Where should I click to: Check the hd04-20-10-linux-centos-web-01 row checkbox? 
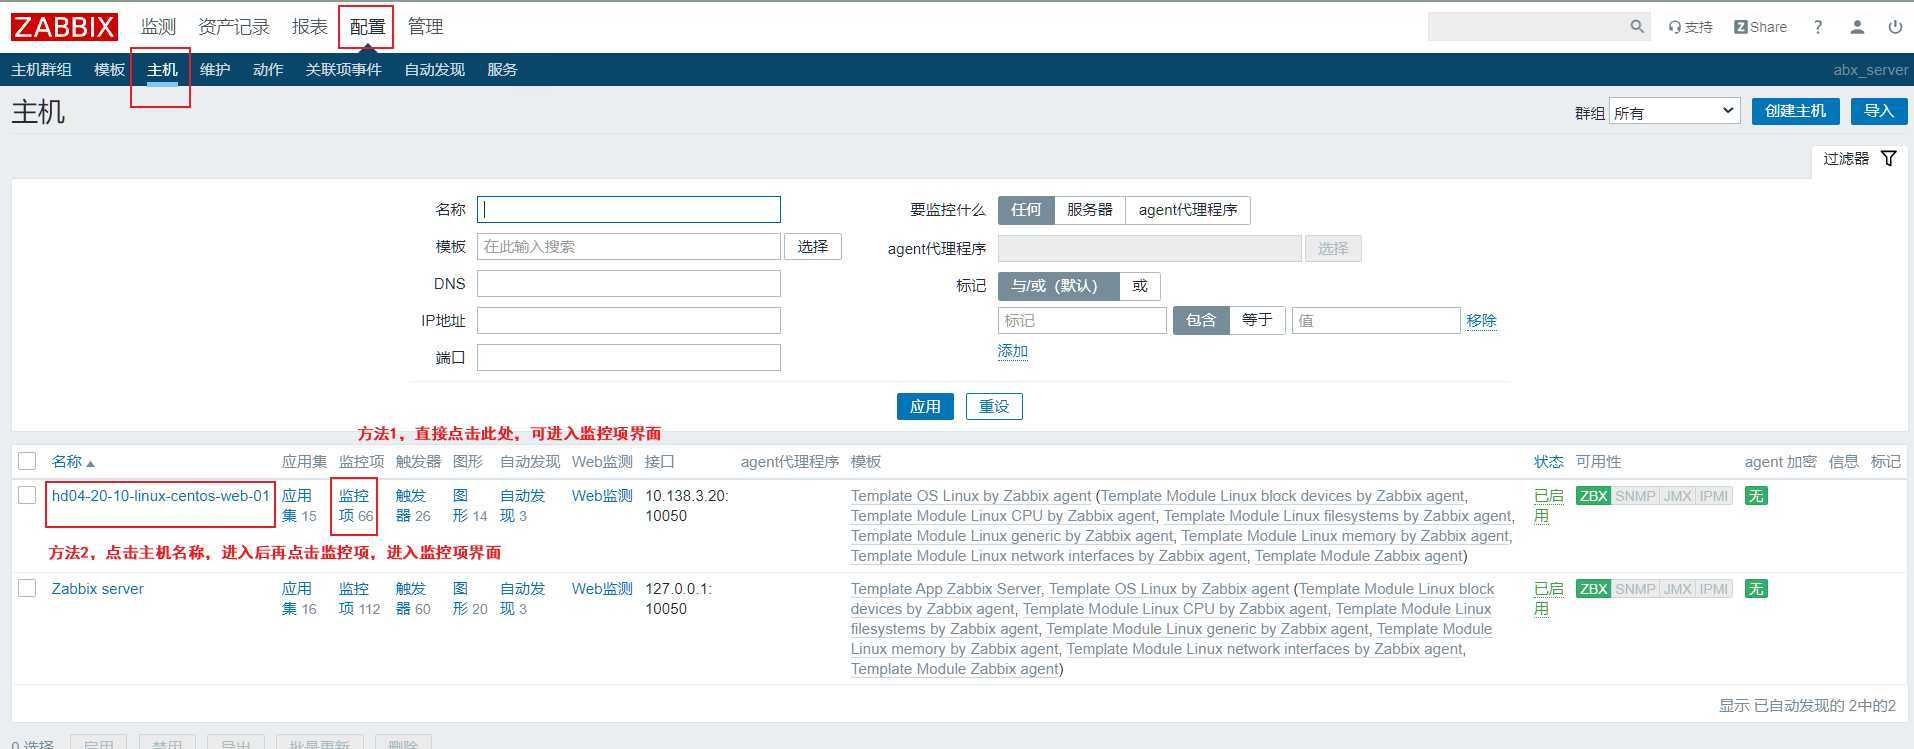click(27, 495)
